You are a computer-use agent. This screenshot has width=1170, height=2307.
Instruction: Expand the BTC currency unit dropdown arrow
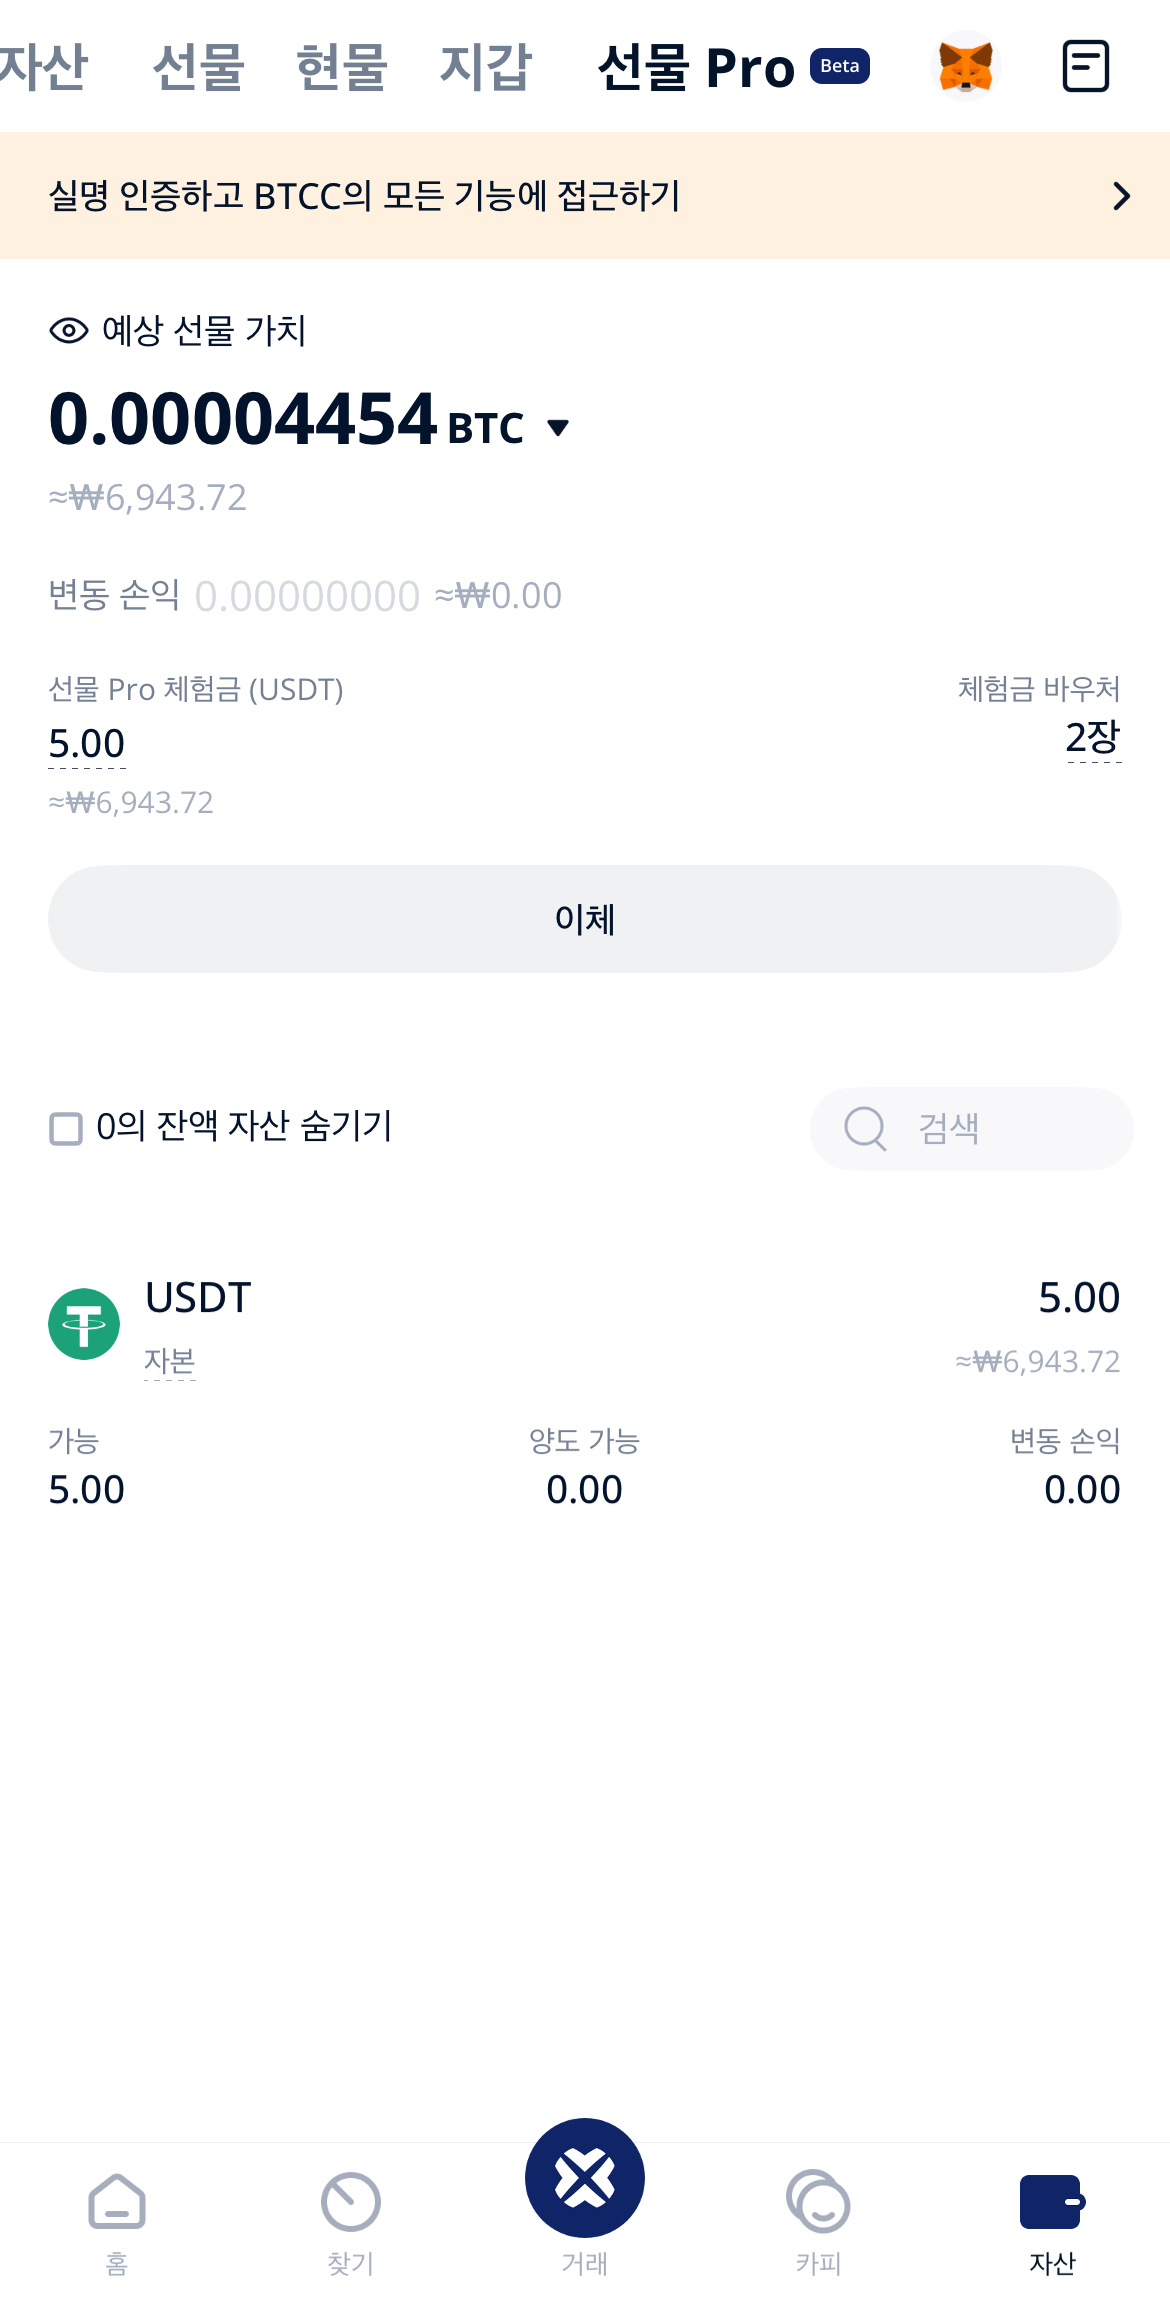(x=558, y=428)
